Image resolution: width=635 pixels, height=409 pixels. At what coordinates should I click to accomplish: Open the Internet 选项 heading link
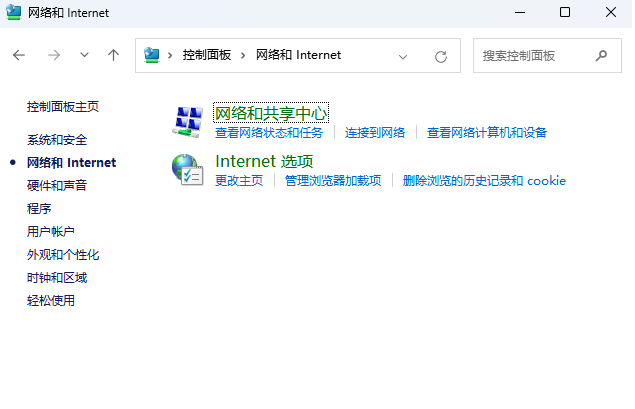[264, 161]
